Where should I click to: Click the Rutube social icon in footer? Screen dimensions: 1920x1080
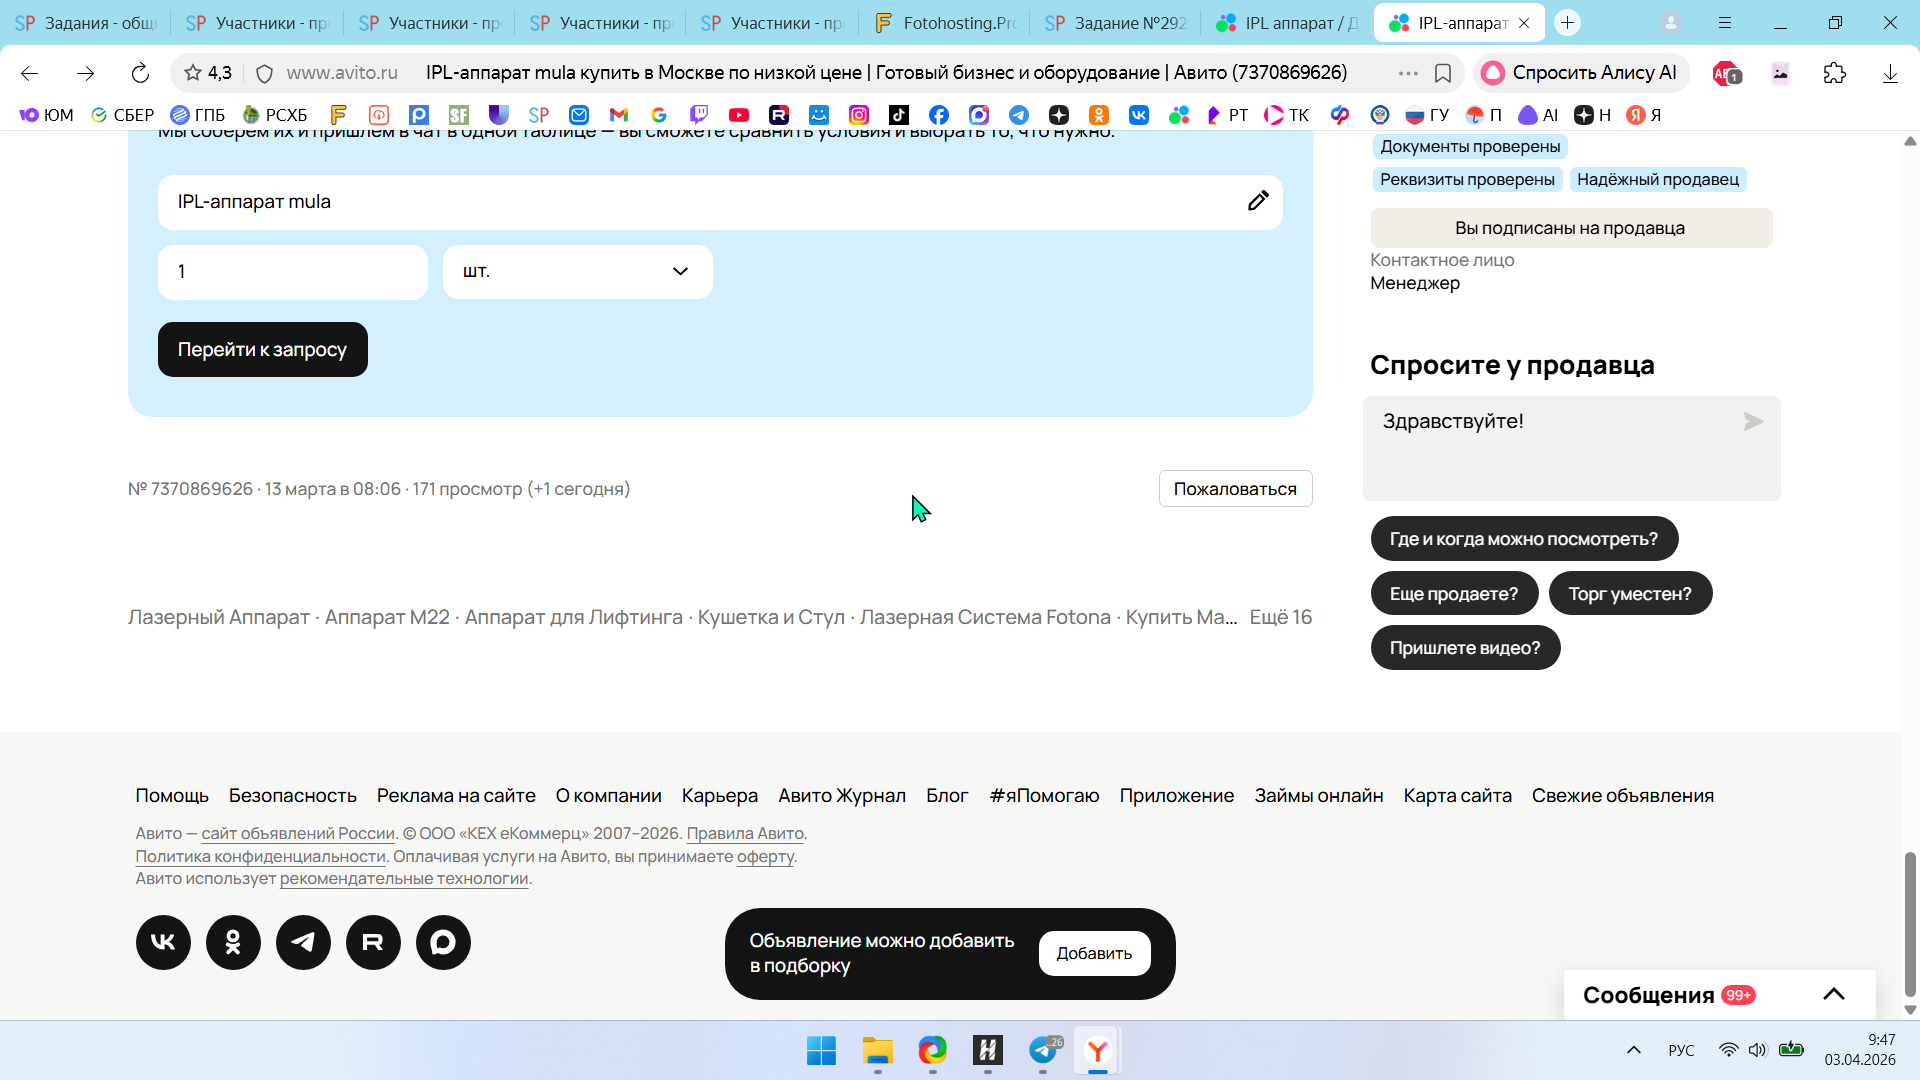[373, 942]
